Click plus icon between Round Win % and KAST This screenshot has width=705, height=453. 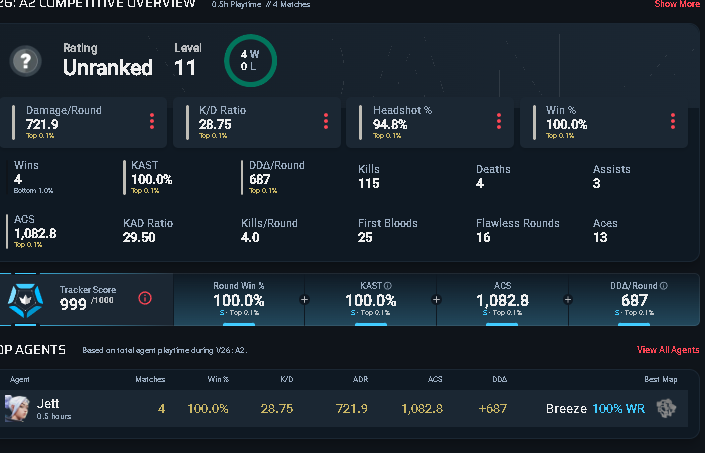304,300
